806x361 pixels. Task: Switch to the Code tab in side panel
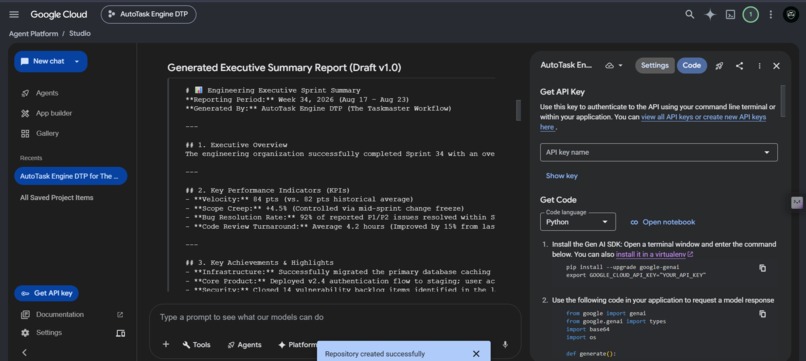point(691,65)
